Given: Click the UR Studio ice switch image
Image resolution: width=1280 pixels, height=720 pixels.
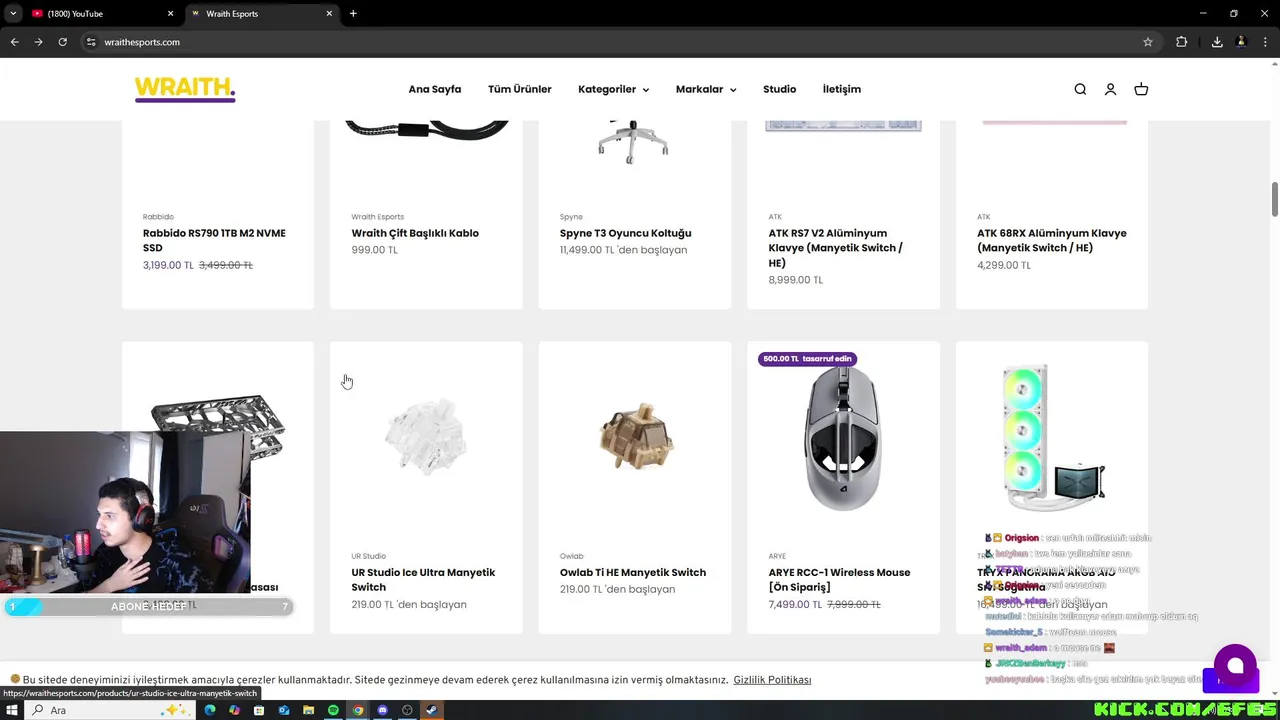Looking at the screenshot, I should [426, 438].
